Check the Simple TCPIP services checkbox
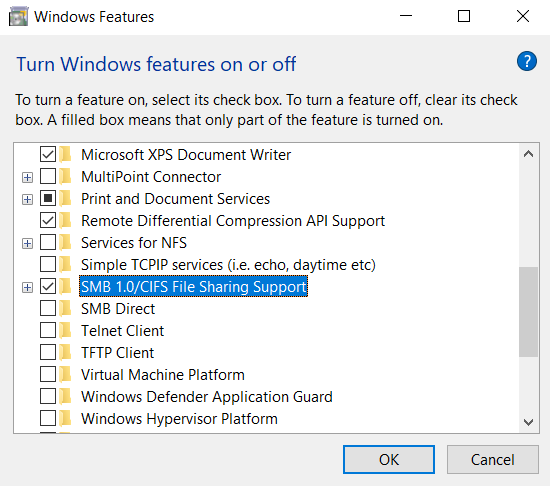This screenshot has height=486, width=550. click(48, 265)
